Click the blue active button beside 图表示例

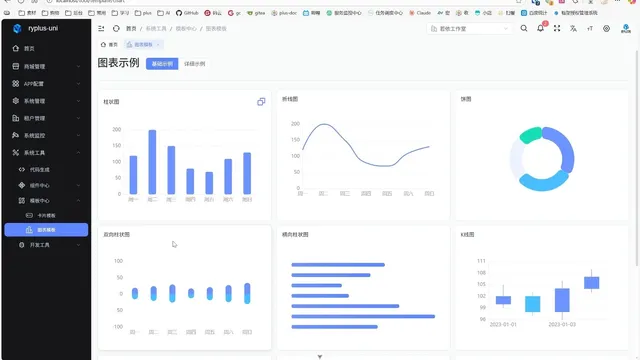162,64
